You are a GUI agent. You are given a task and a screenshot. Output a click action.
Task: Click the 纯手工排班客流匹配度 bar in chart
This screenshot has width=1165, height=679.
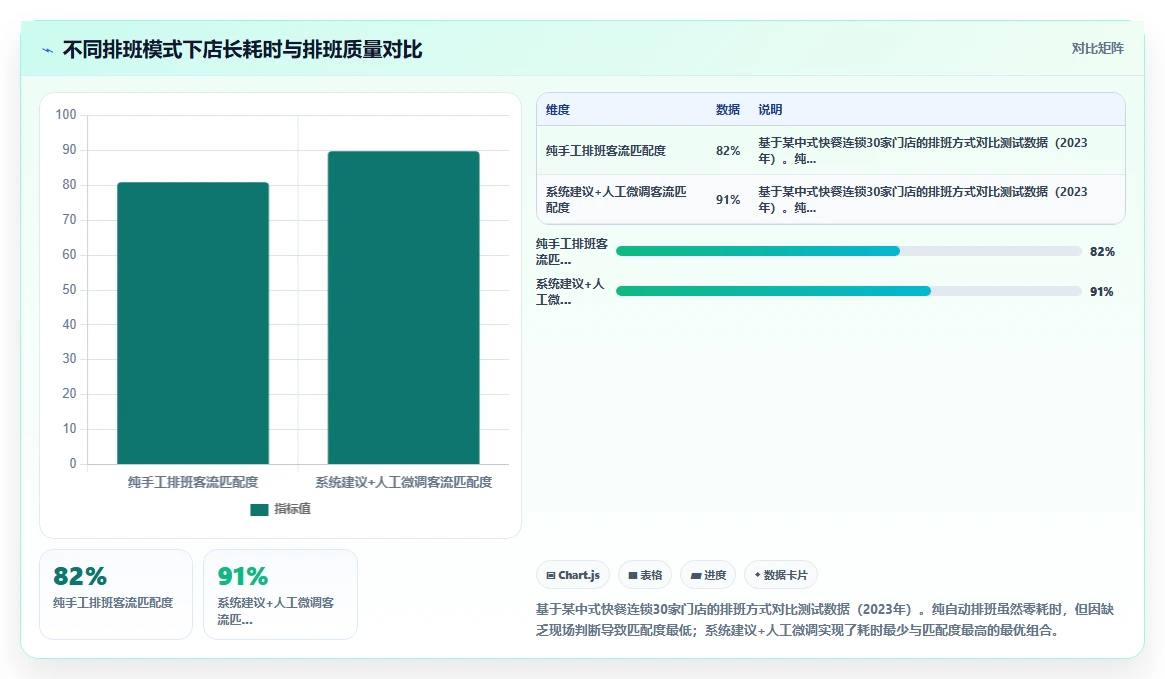click(x=193, y=323)
